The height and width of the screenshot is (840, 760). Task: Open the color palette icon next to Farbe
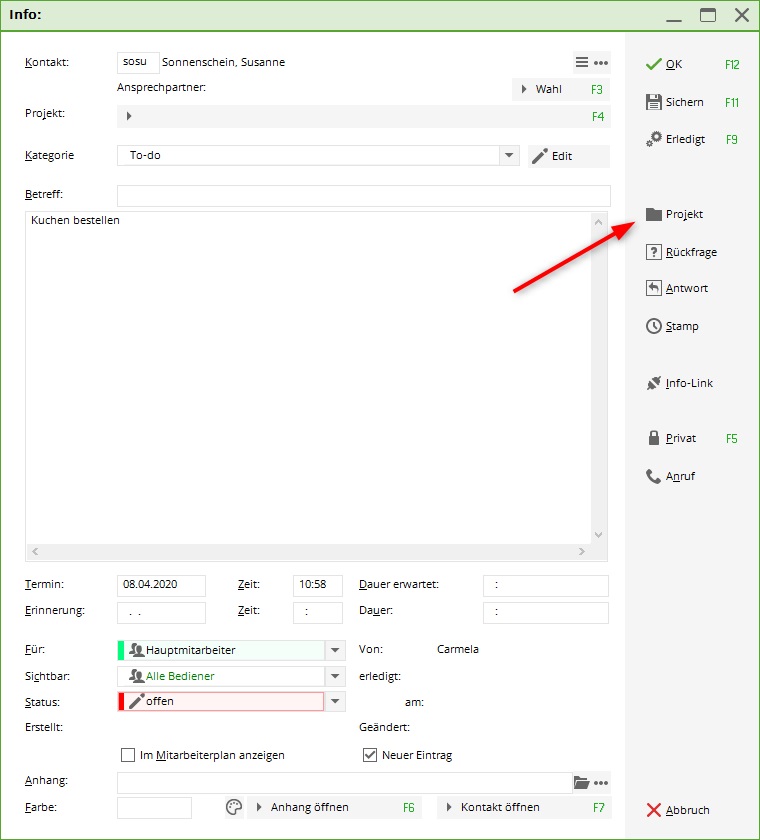tap(233, 807)
